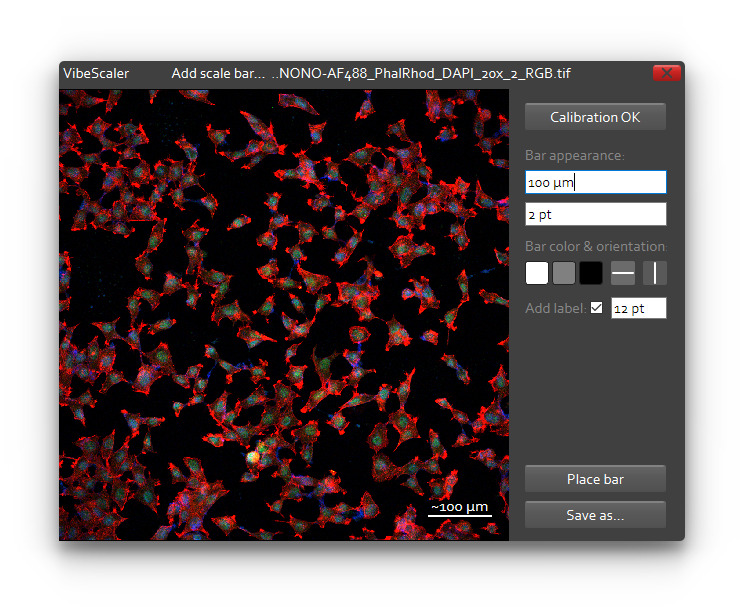Pick the black bar color swatch

(x=591, y=273)
